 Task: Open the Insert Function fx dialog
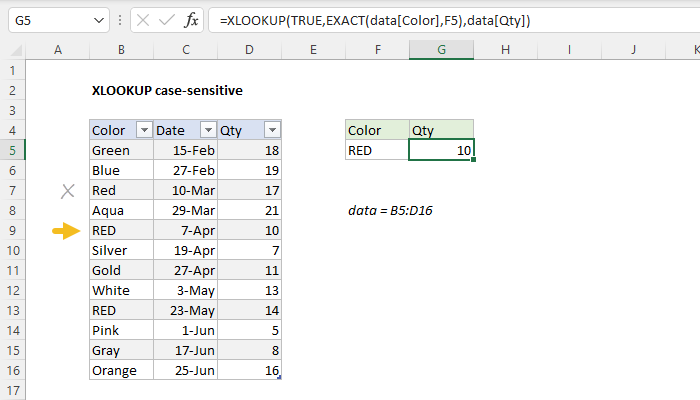pos(191,21)
